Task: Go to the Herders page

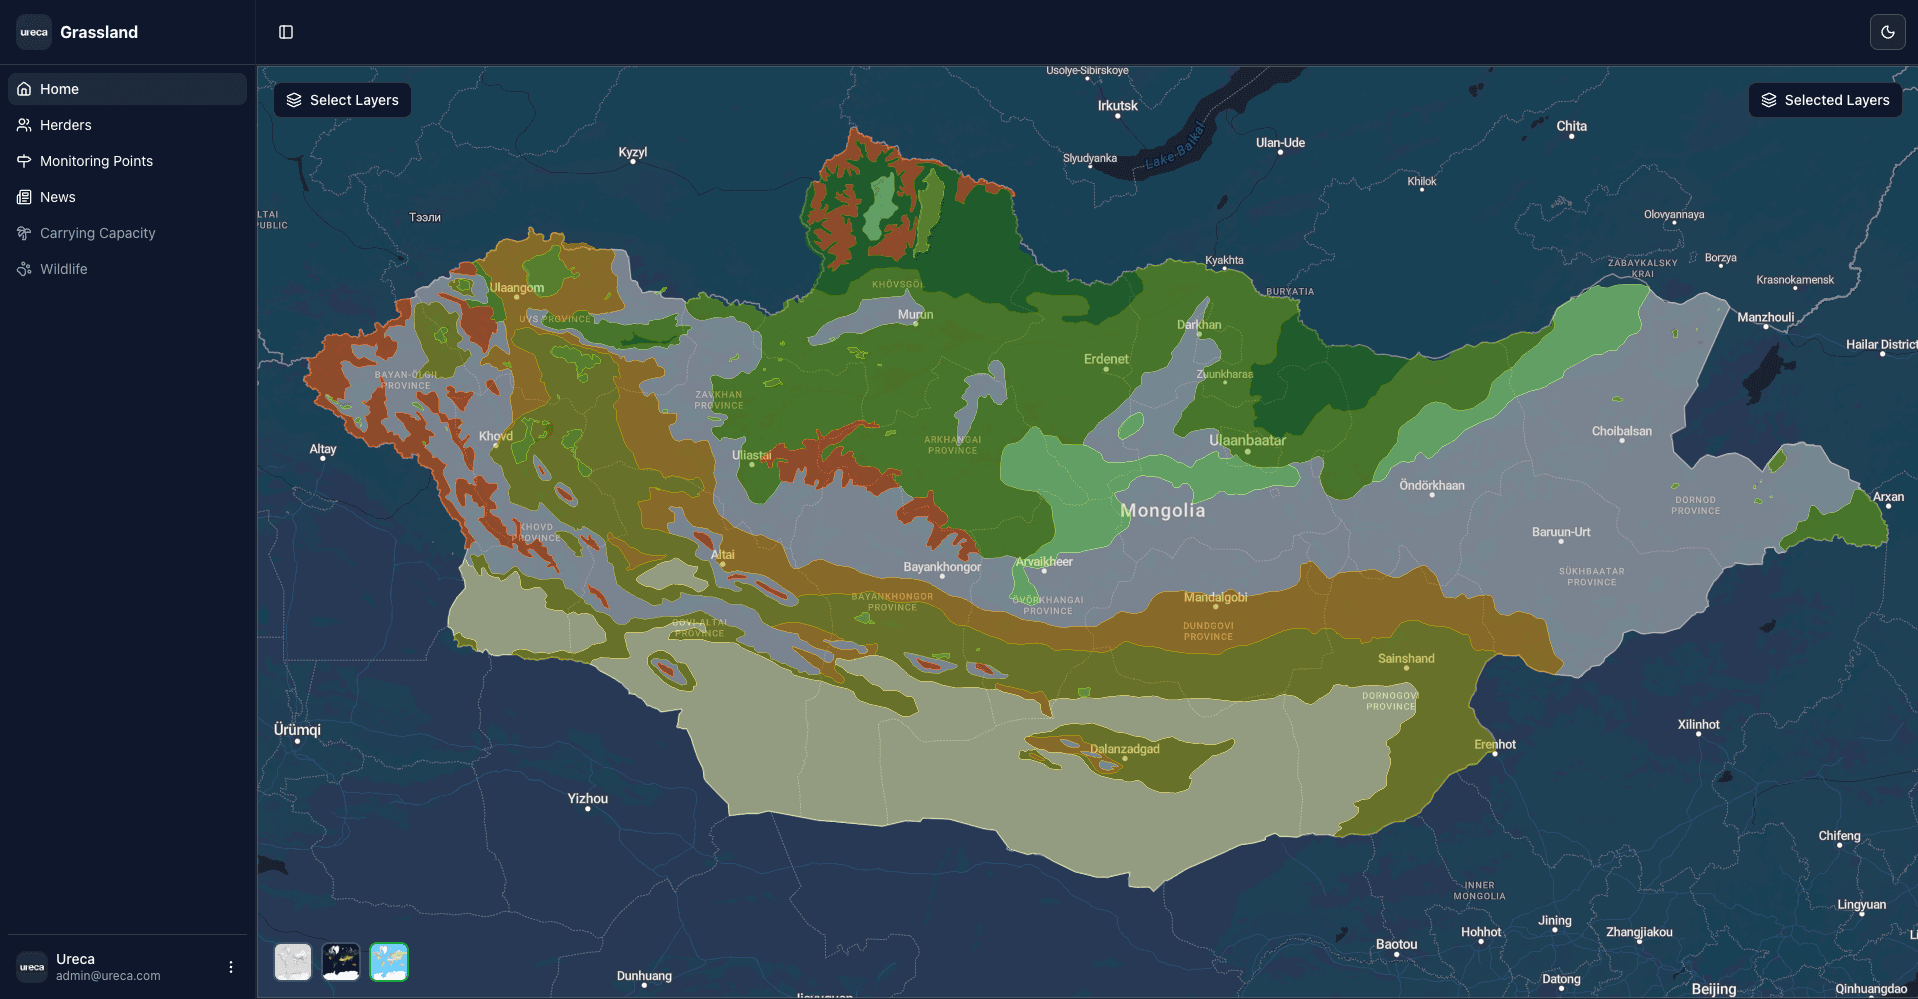Action: 127,125
